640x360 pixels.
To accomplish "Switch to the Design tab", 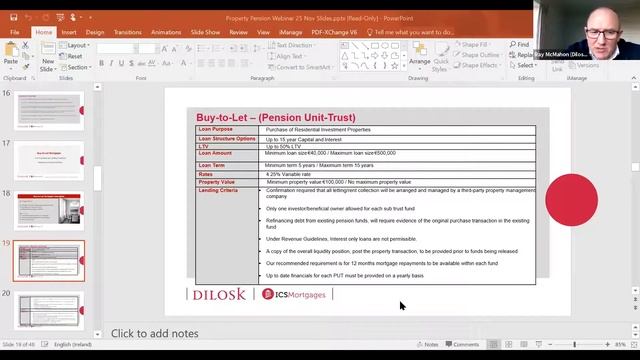I will click(x=95, y=32).
